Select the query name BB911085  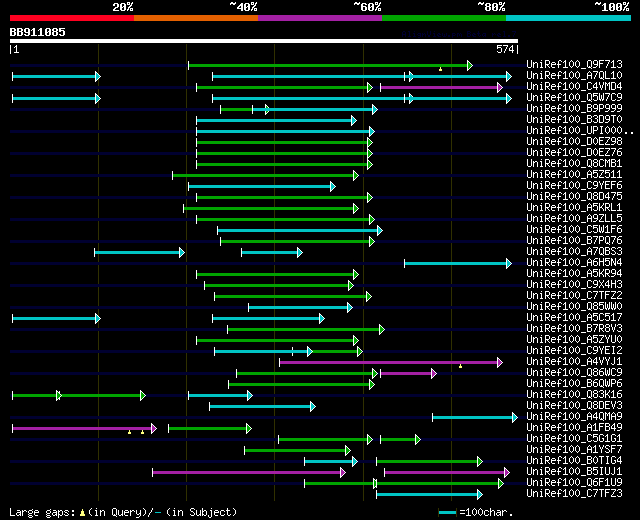pos(38,32)
